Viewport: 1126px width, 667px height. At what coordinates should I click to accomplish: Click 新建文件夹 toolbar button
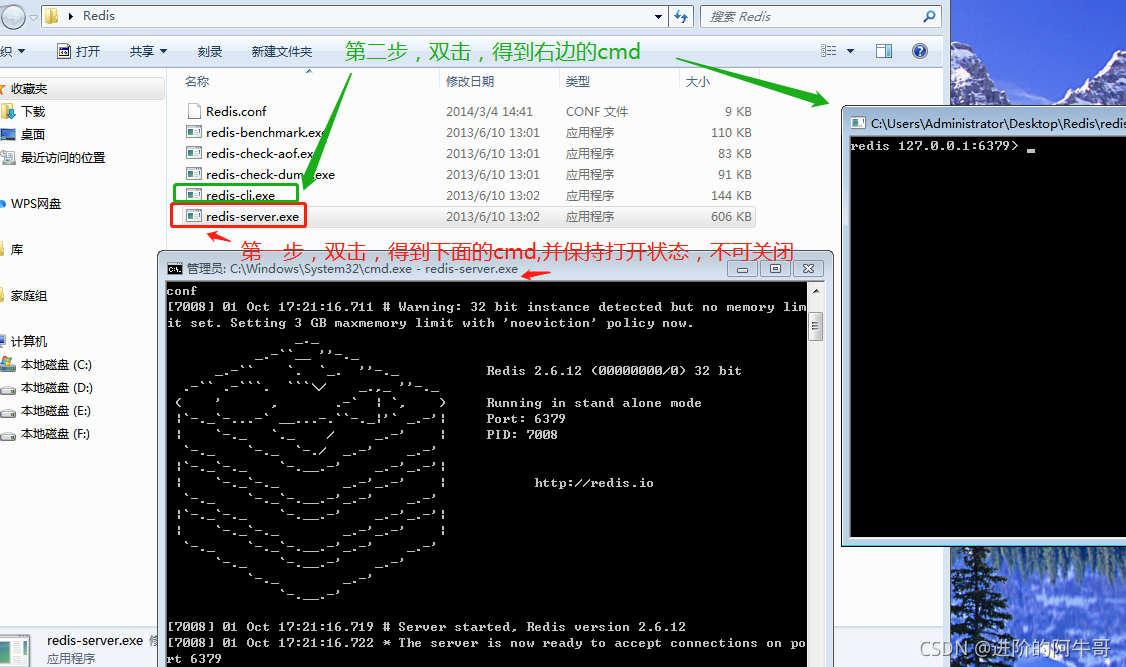pos(282,51)
